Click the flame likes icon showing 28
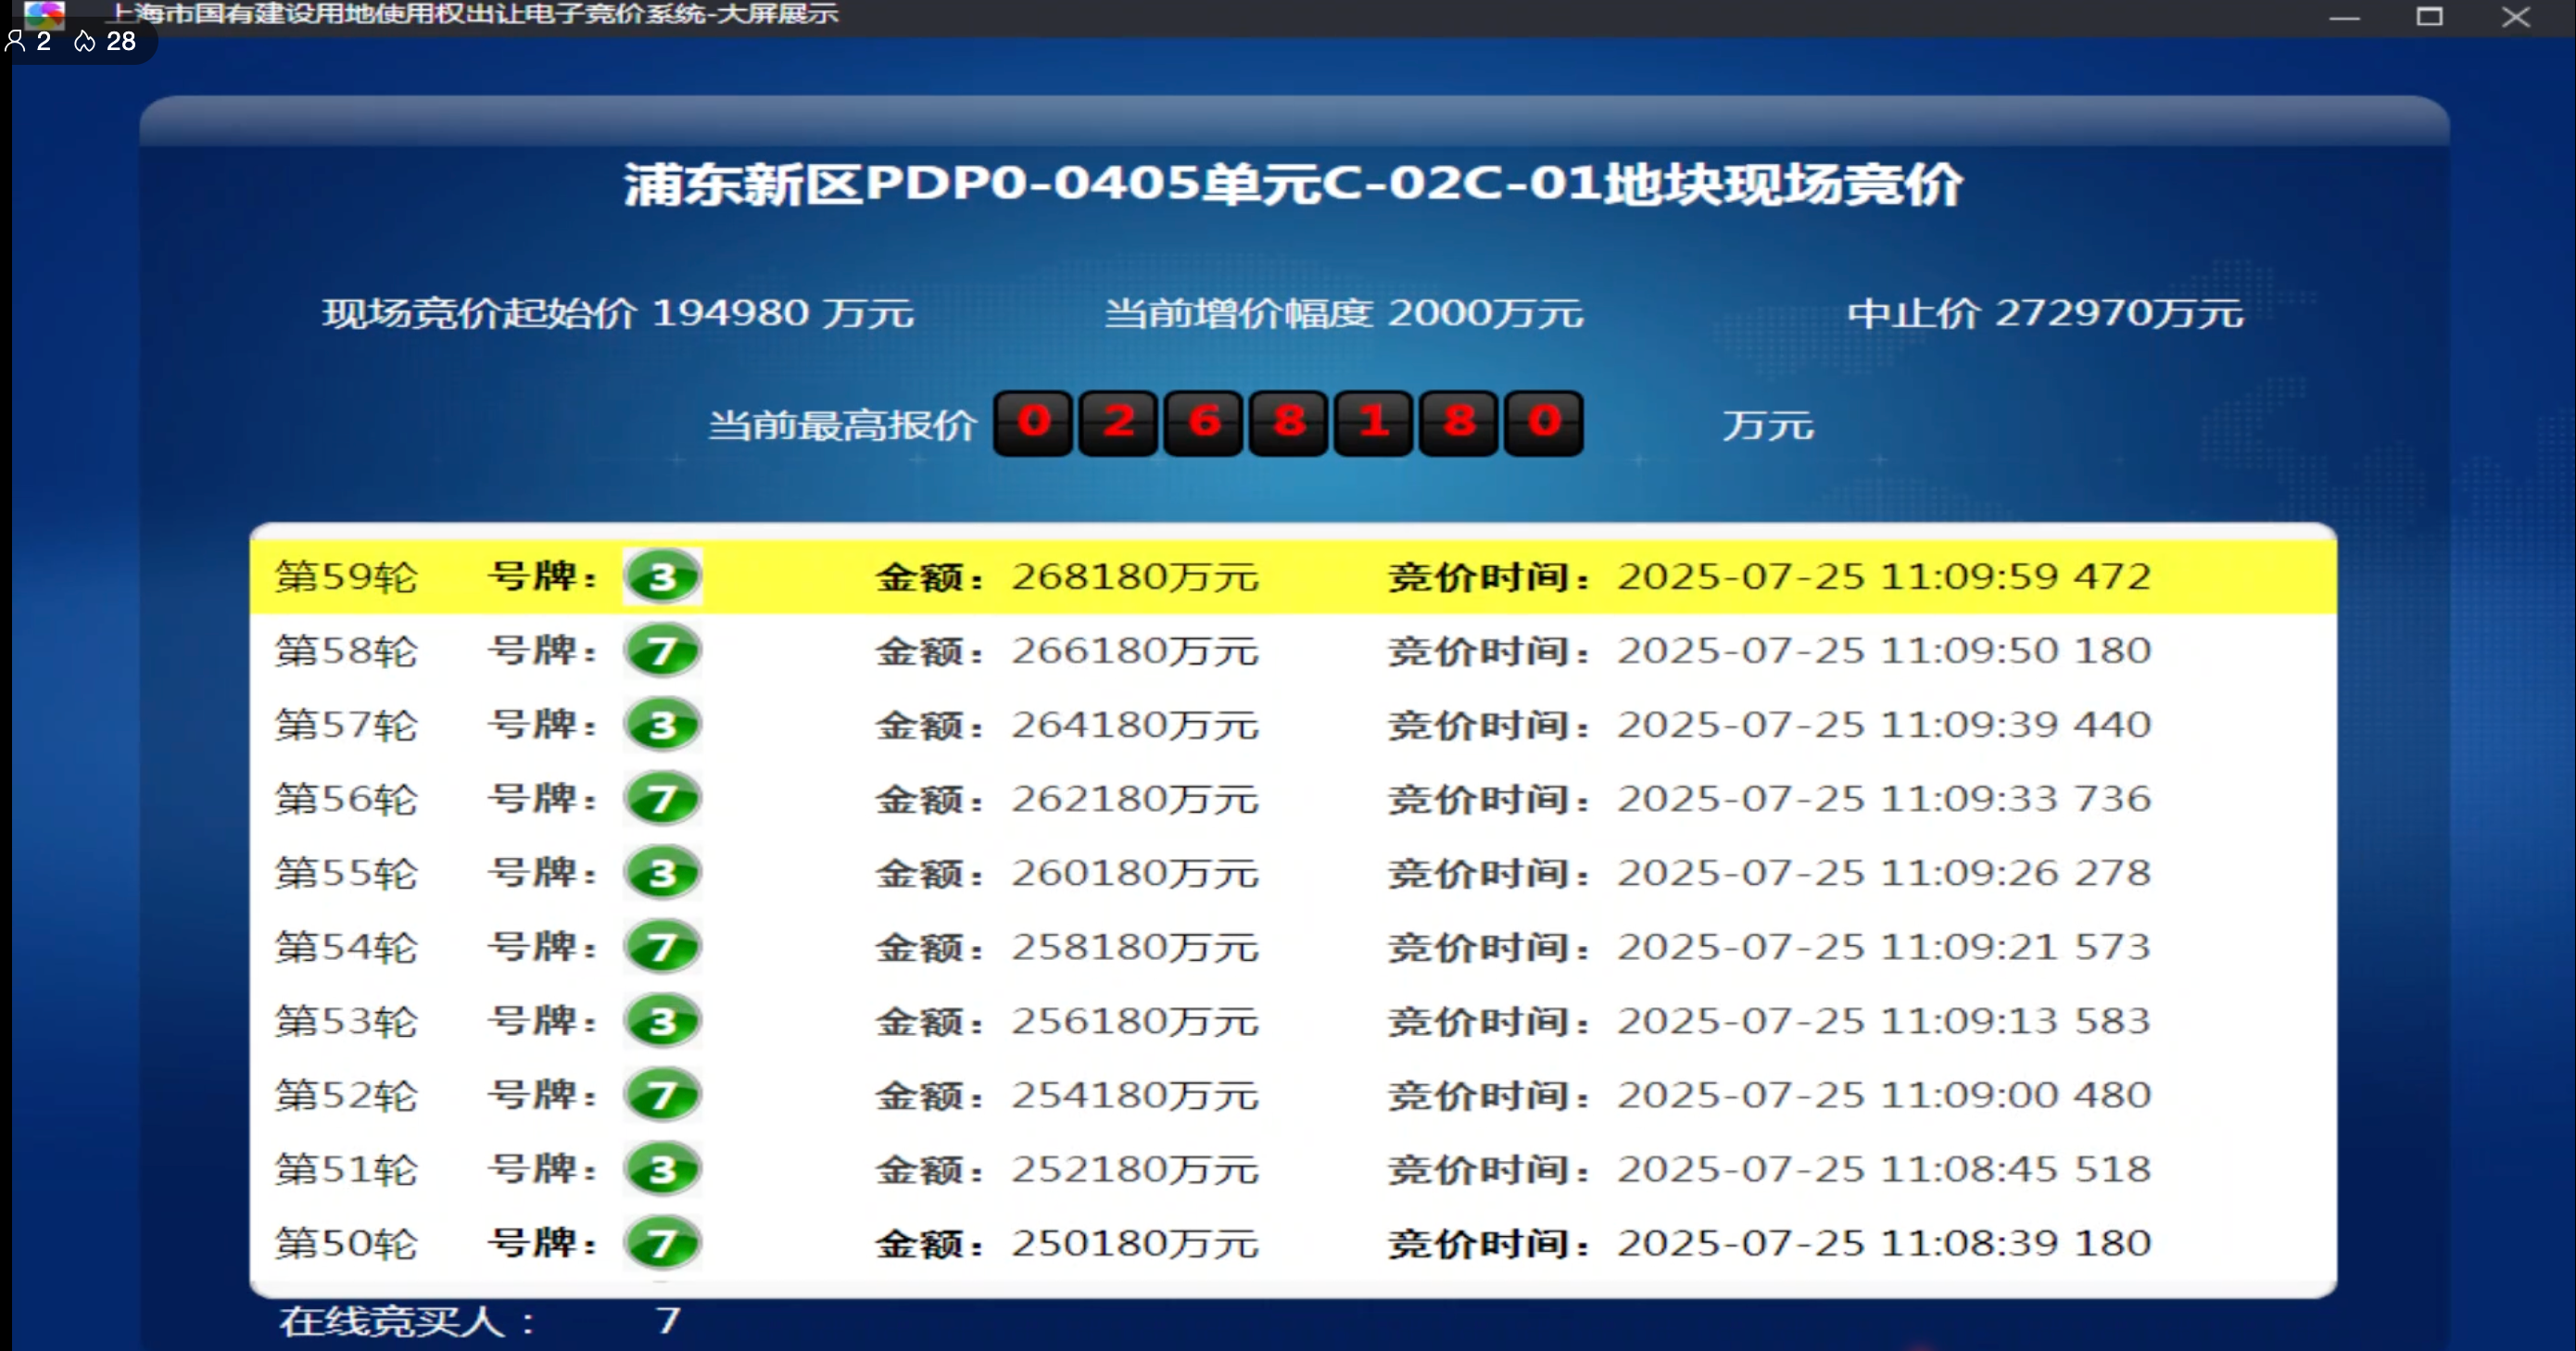This screenshot has width=2576, height=1351. click(85, 41)
